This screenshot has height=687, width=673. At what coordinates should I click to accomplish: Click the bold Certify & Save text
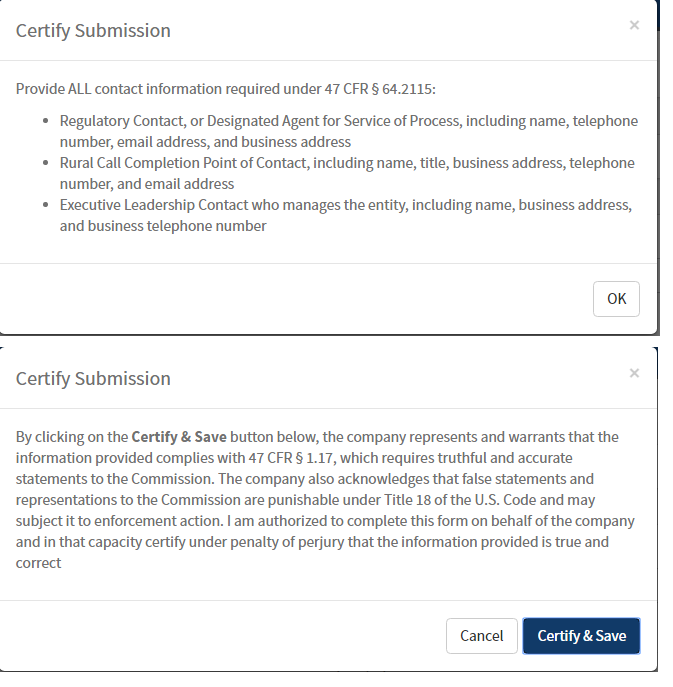point(179,437)
